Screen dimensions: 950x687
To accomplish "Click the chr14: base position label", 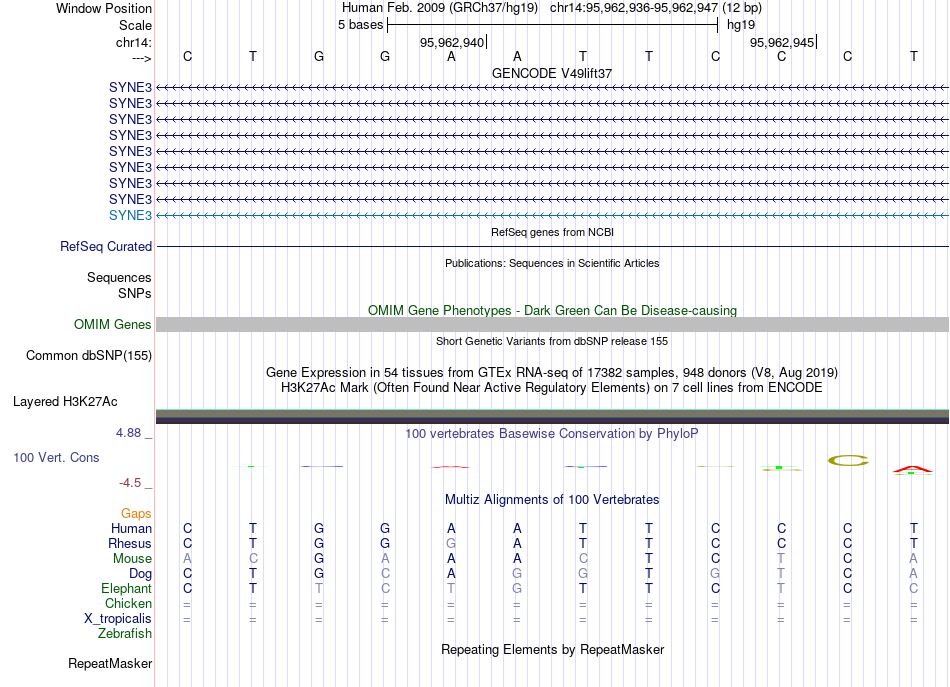I will click(x=133, y=42).
